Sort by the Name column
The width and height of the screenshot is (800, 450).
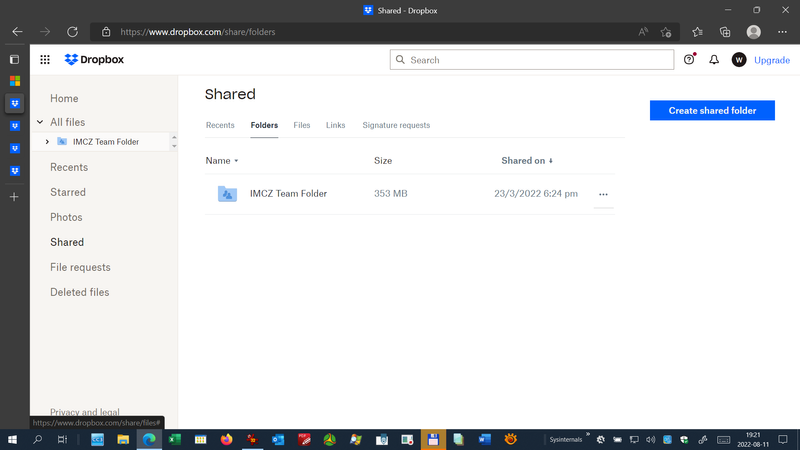pyautogui.click(x=221, y=161)
